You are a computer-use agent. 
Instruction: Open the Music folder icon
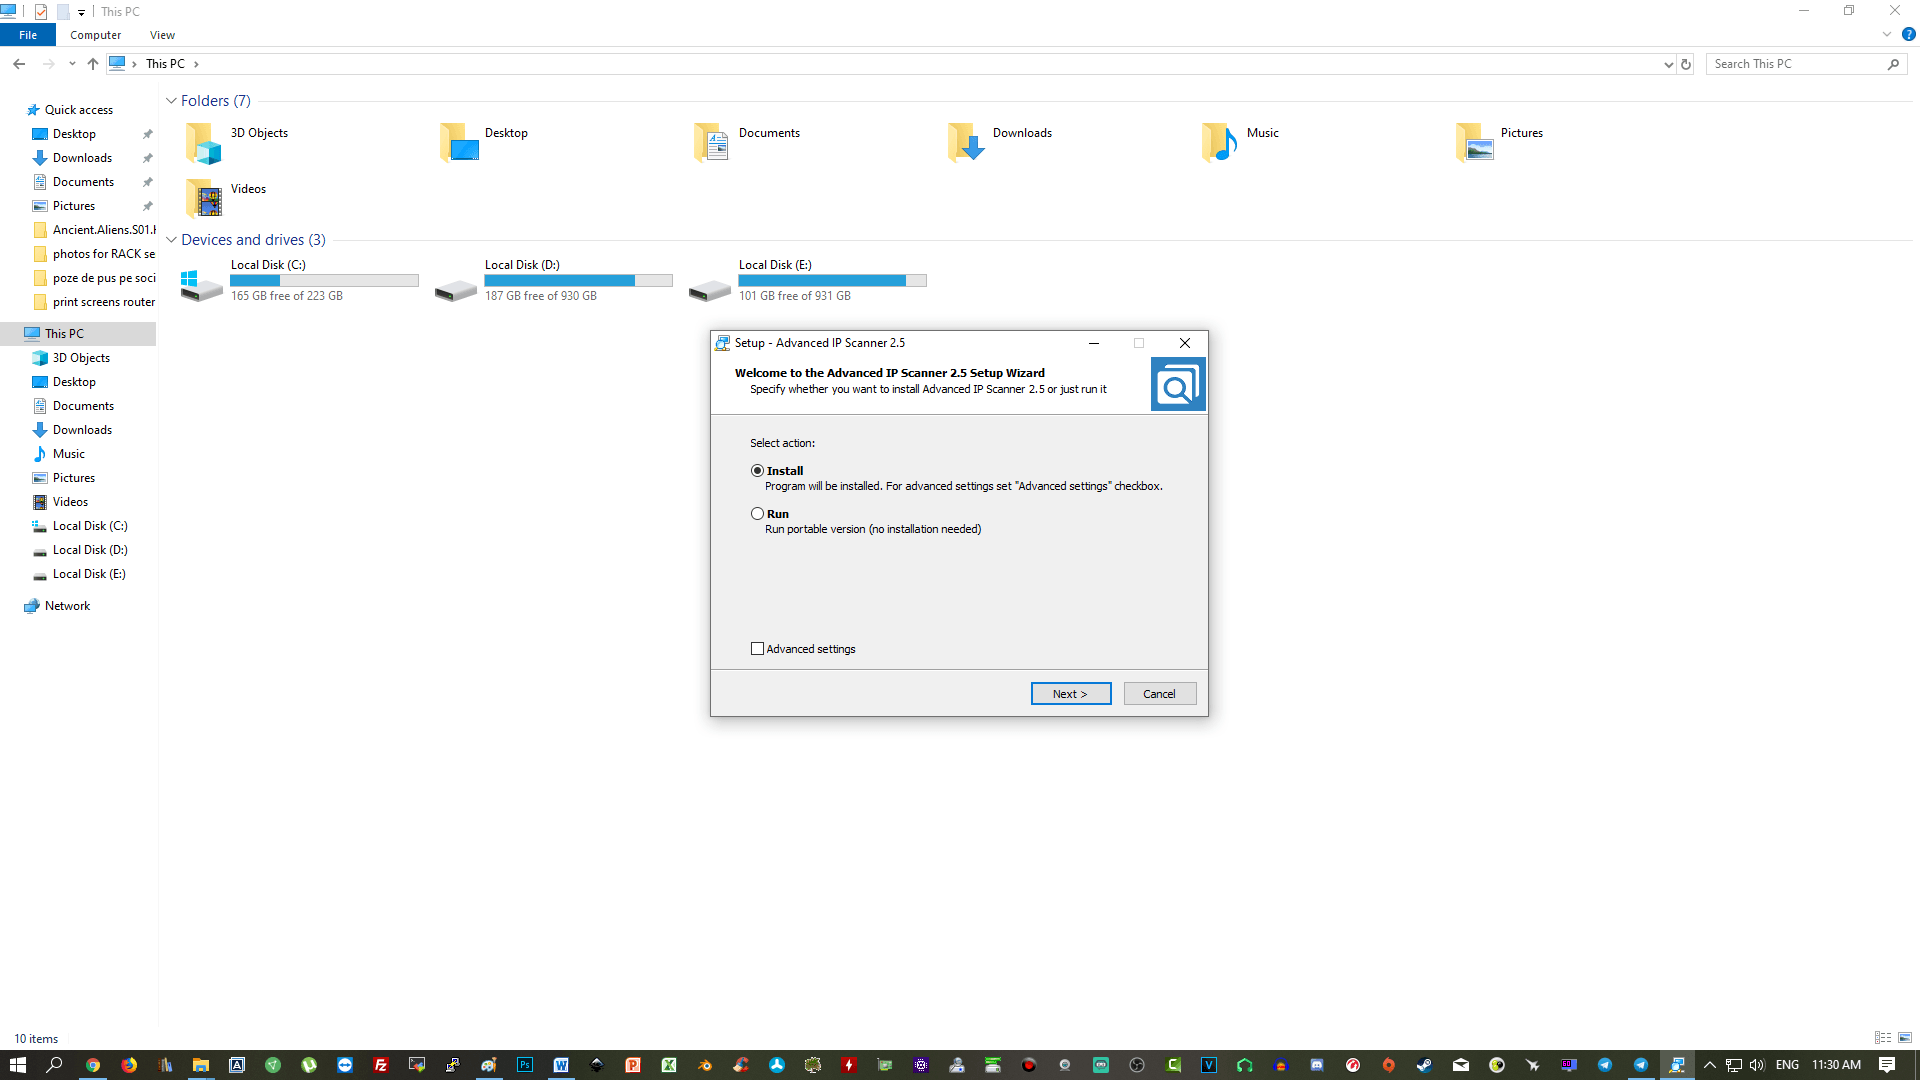pos(1219,142)
